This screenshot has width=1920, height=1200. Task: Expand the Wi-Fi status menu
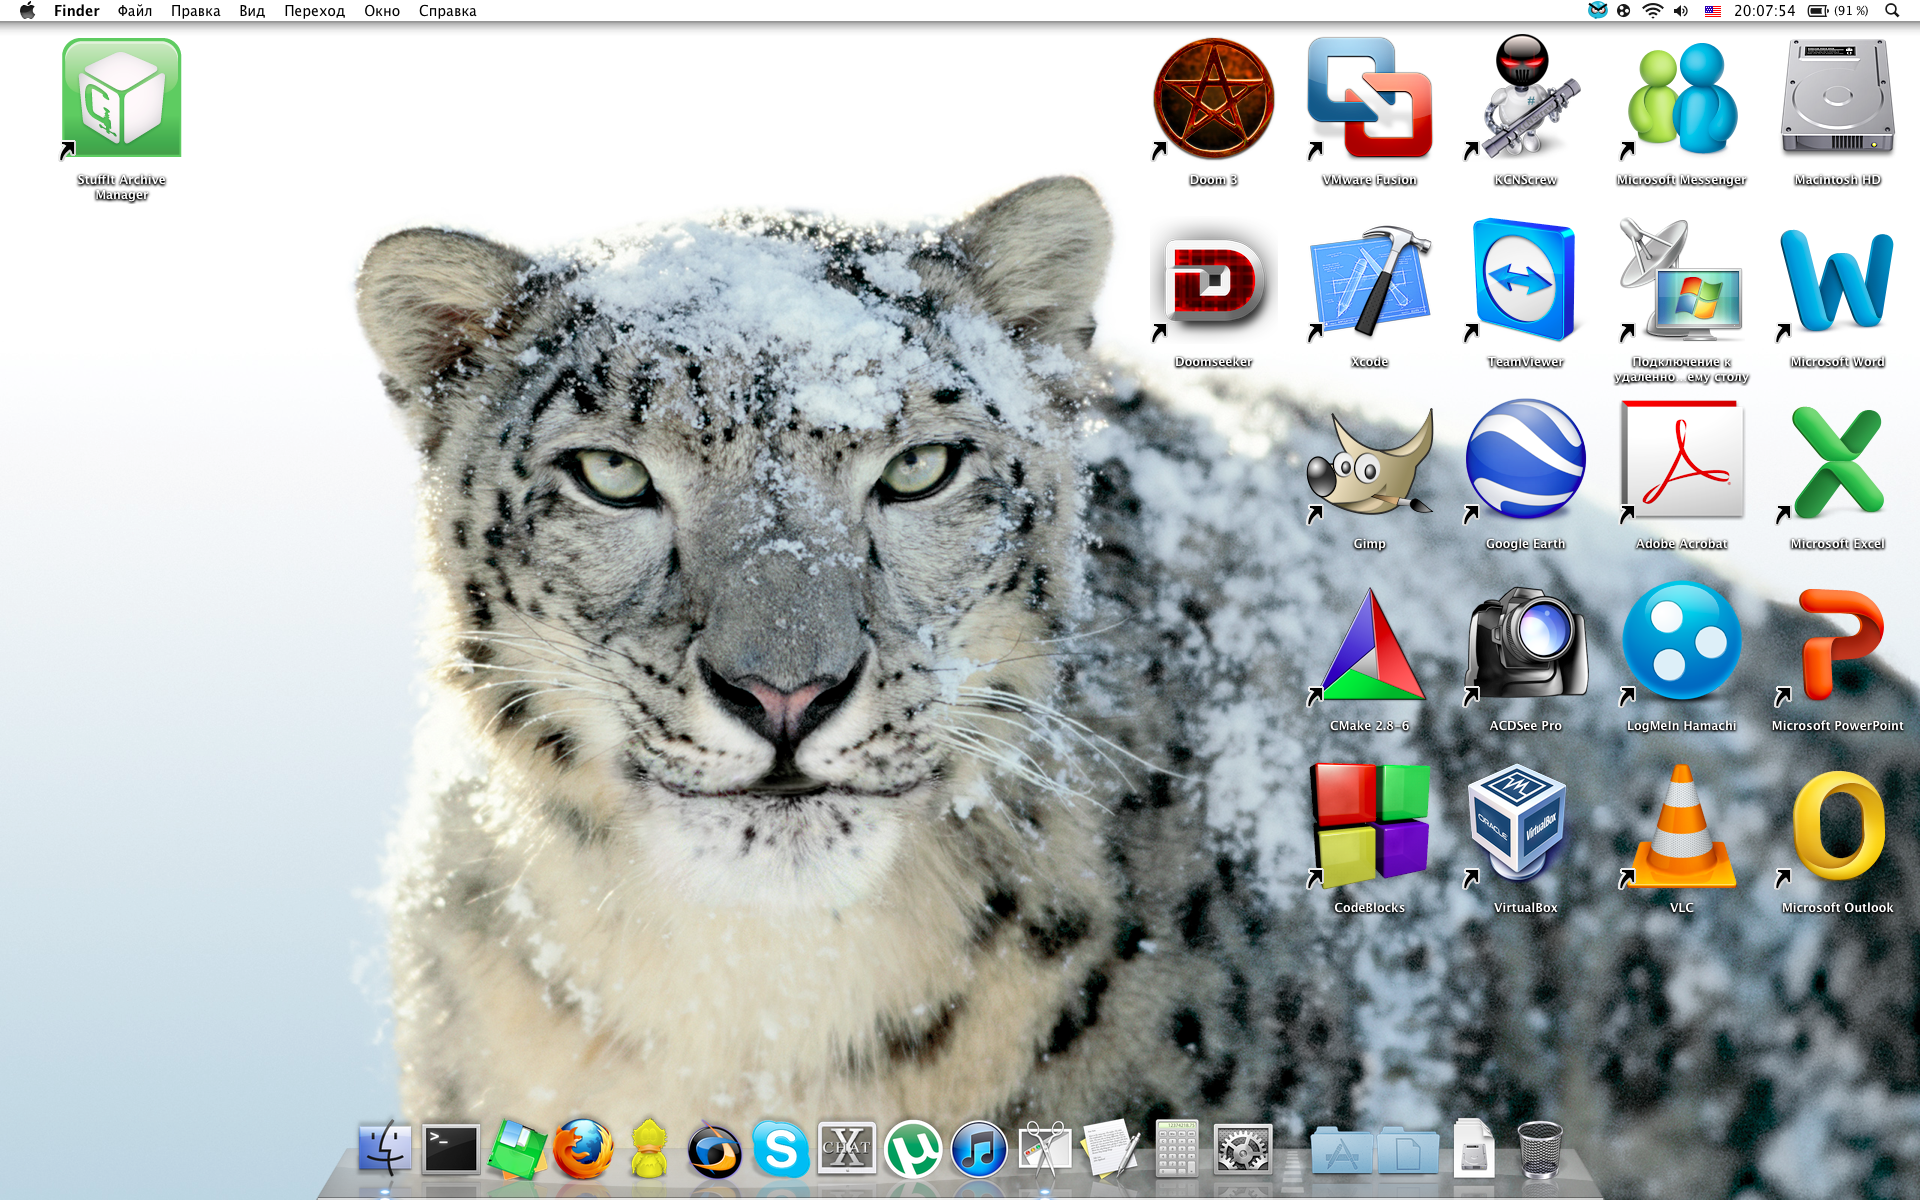coord(1652,11)
